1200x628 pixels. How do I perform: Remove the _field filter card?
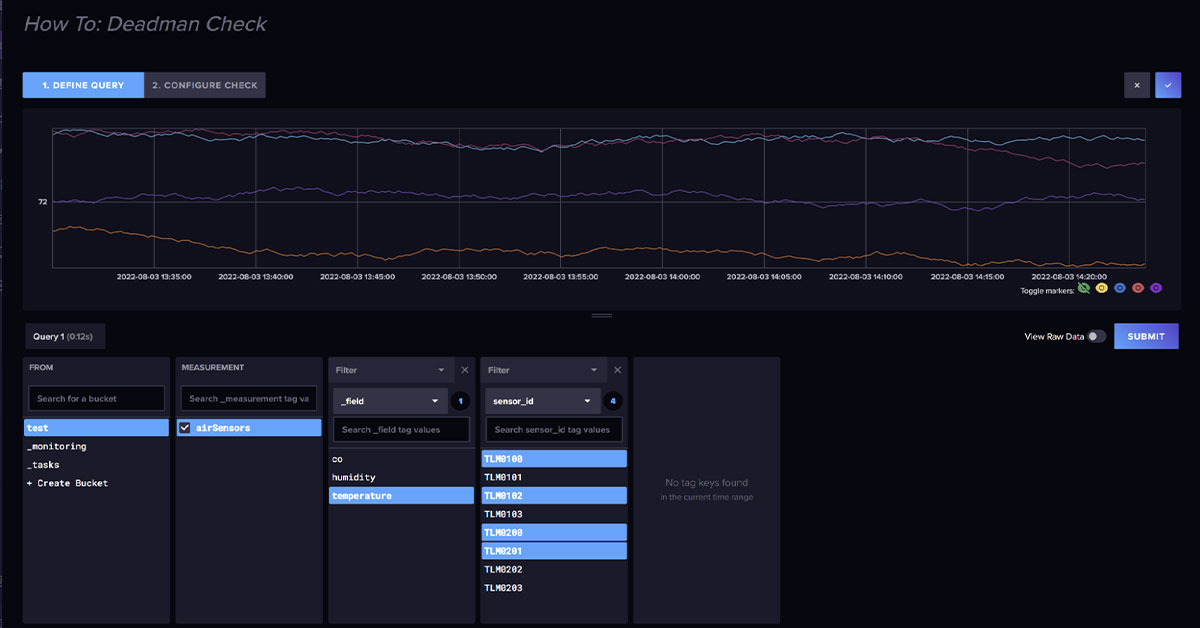(x=464, y=369)
